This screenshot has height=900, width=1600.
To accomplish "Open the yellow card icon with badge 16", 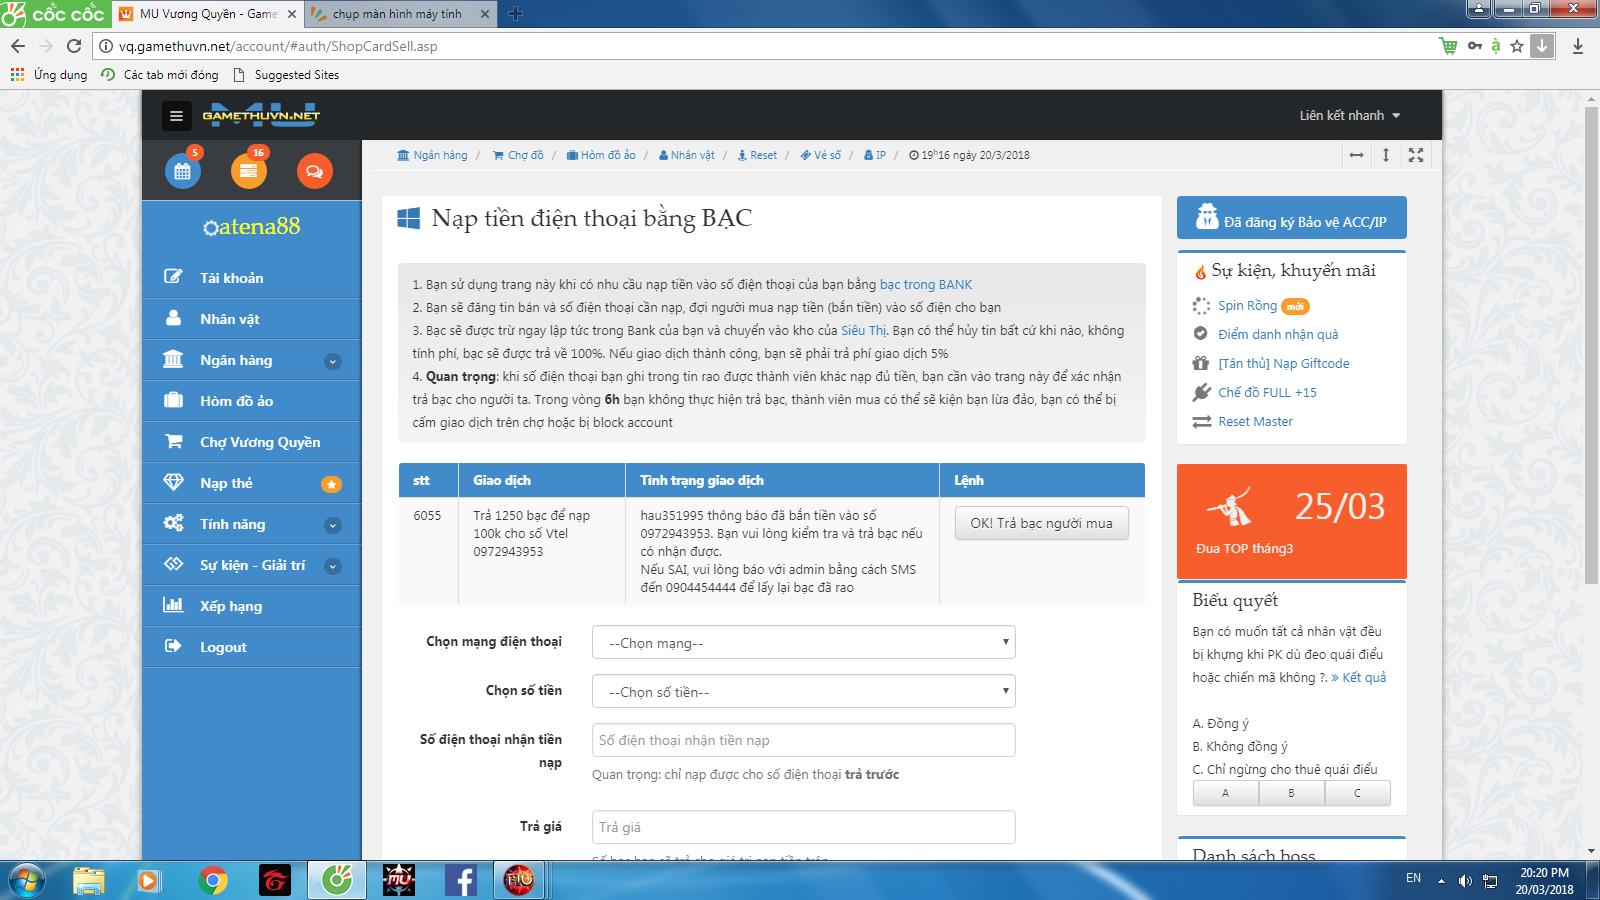I will coord(249,171).
